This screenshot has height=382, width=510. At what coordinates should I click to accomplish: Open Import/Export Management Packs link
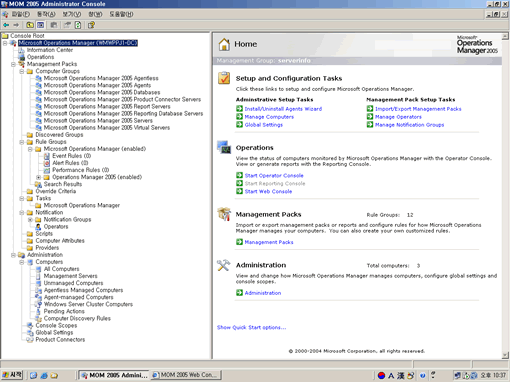[x=418, y=109]
